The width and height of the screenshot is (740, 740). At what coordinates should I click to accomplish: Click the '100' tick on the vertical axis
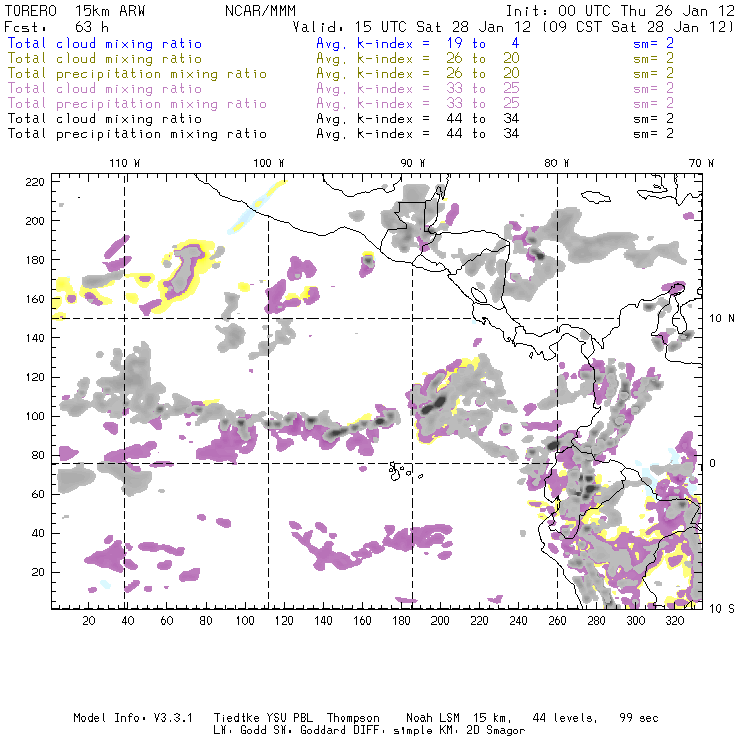[x=35, y=416]
